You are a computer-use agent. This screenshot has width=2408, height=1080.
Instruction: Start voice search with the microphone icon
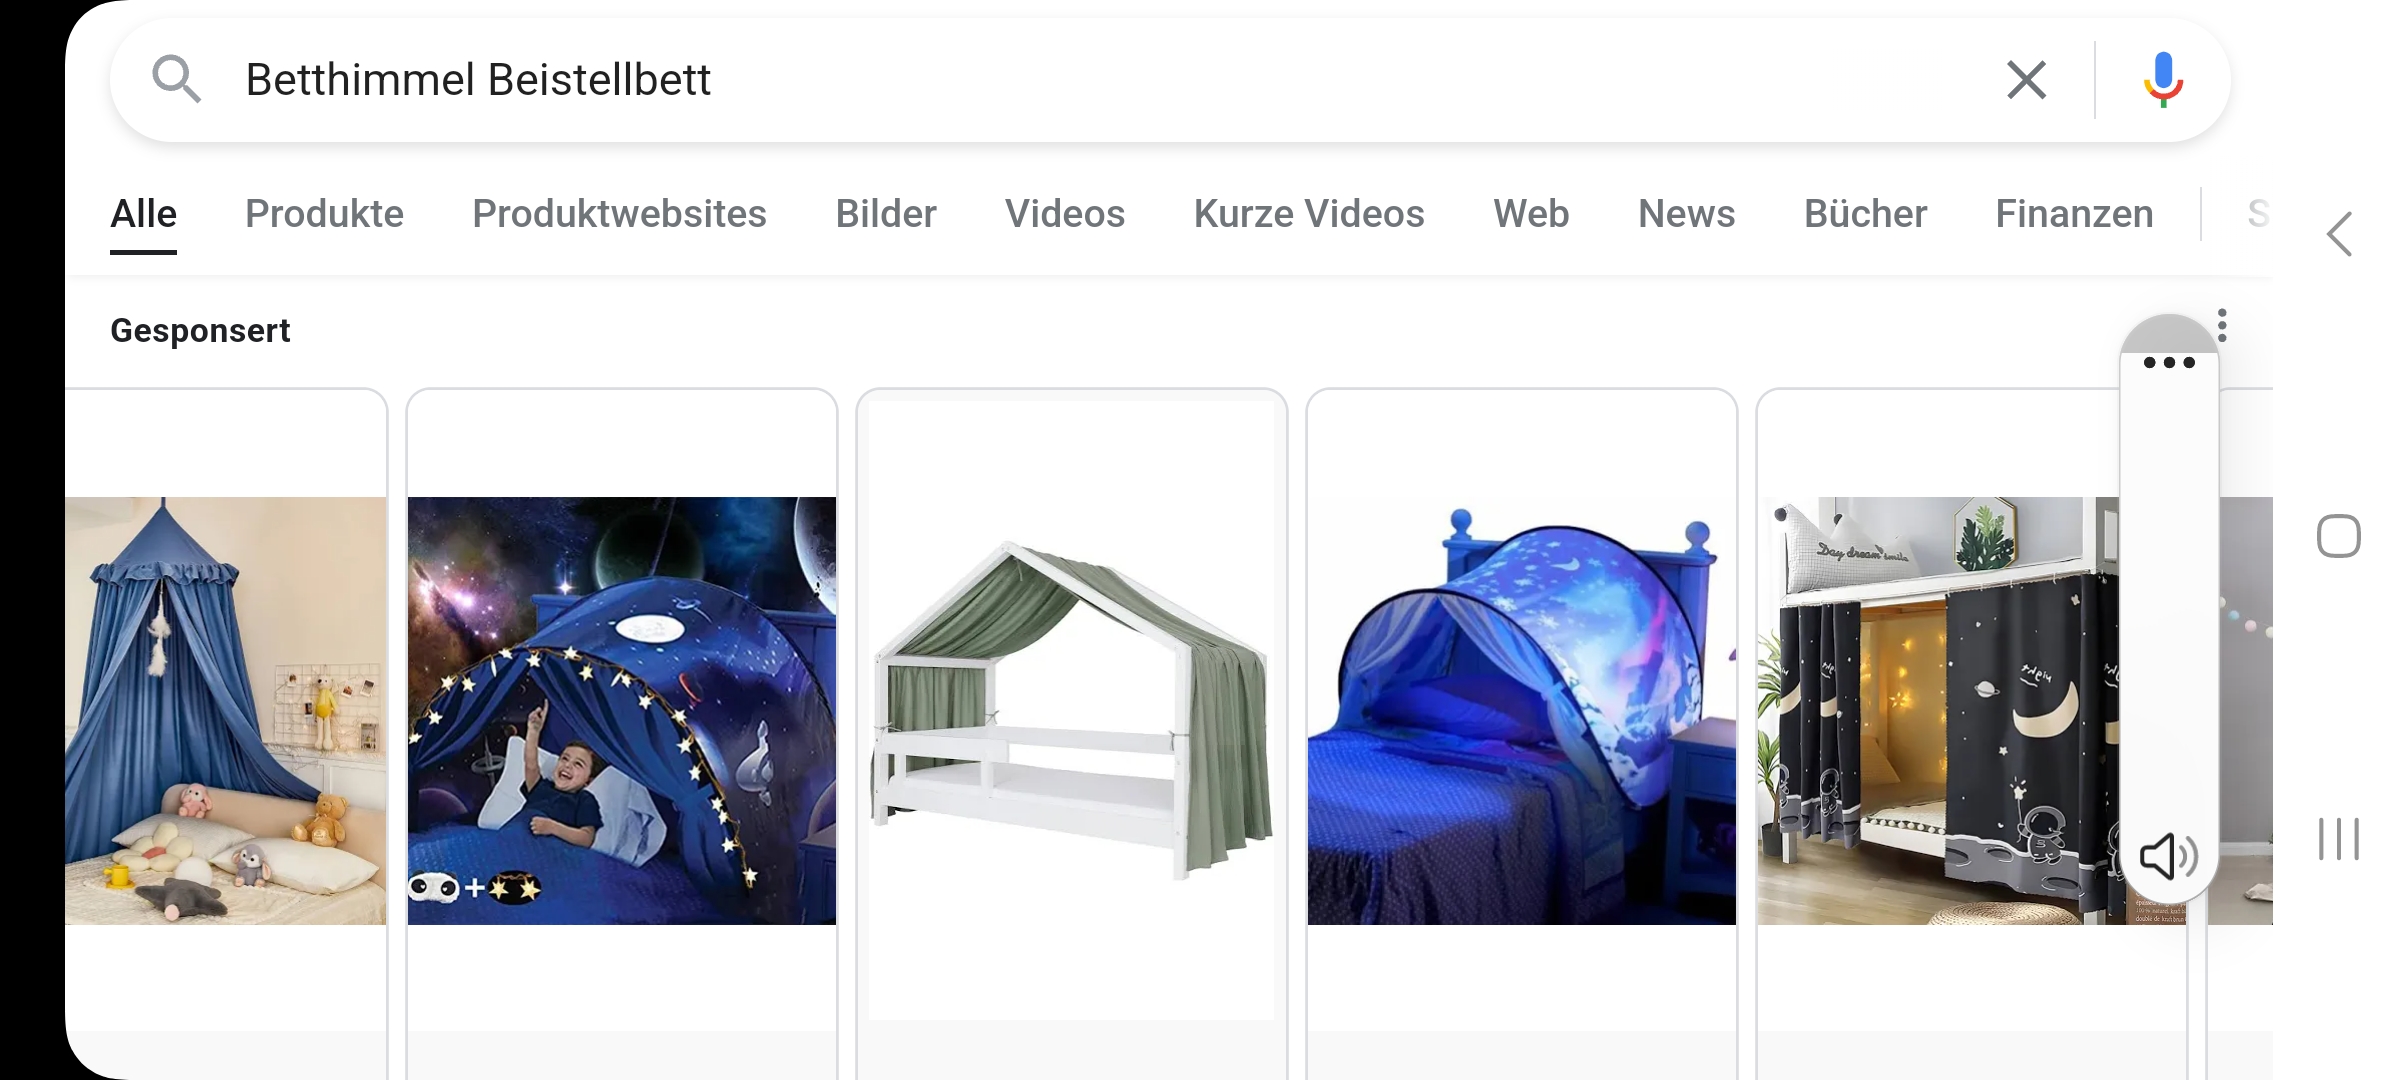pos(2163,80)
